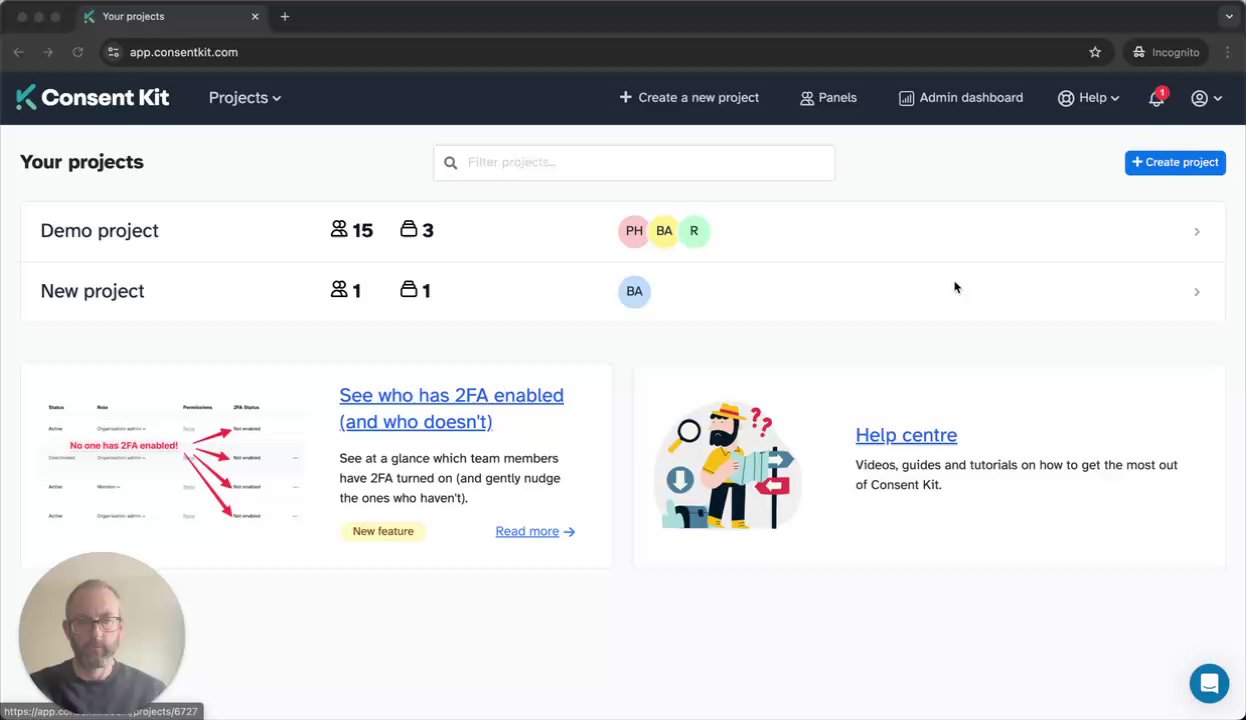1246x720 pixels.
Task: Expand the Help menu
Action: click(1088, 98)
